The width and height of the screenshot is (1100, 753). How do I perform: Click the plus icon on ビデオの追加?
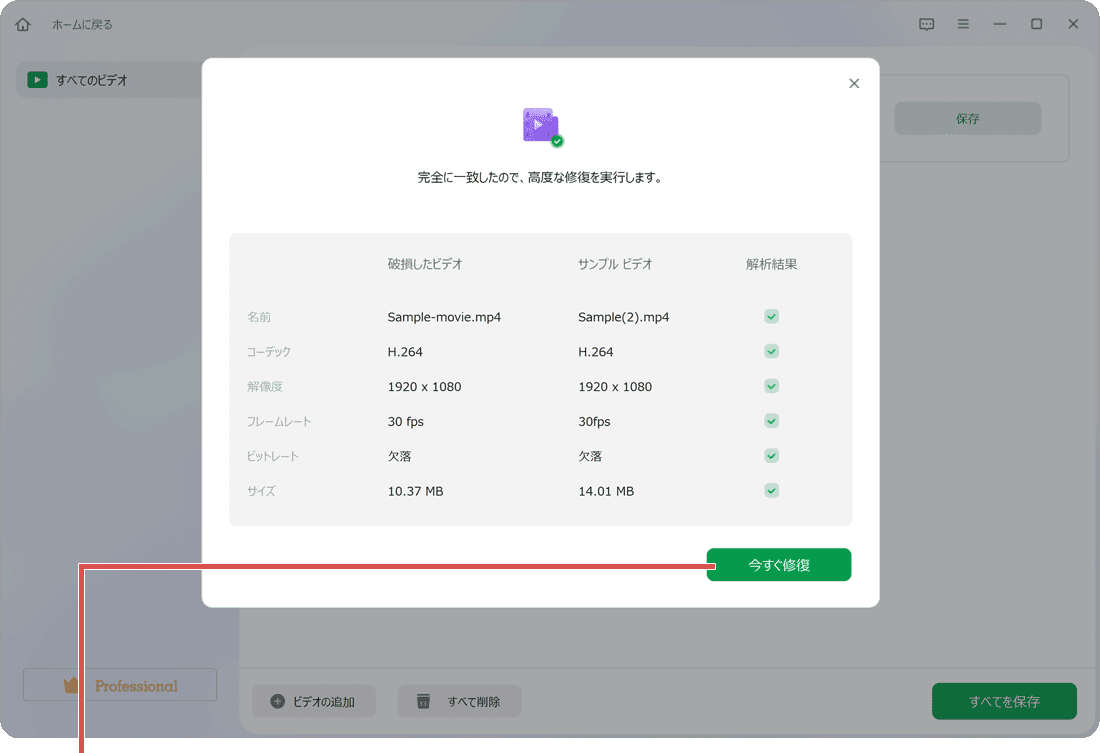click(276, 701)
